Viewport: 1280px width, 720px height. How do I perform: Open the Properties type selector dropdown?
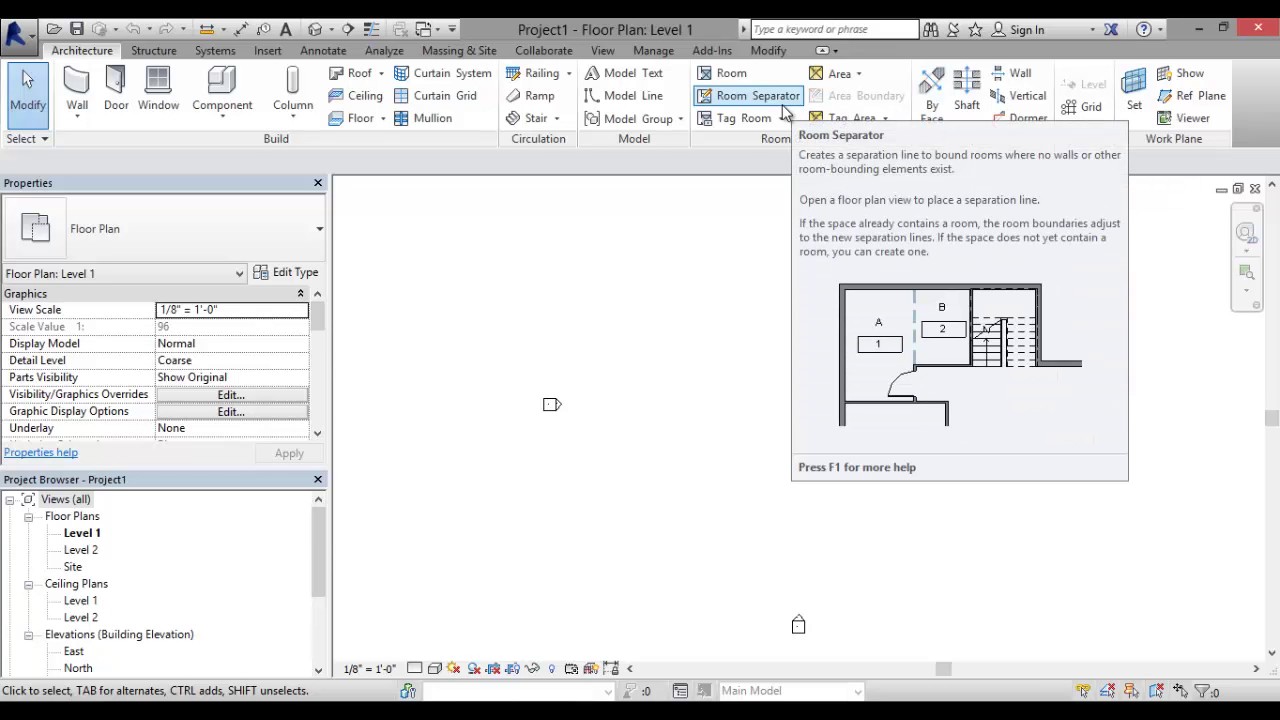pyautogui.click(x=320, y=229)
